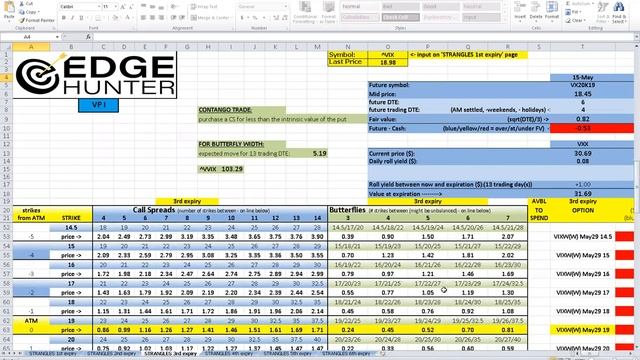640x360 pixels.
Task: Apply the Font Color letter A
Action: (128, 18)
